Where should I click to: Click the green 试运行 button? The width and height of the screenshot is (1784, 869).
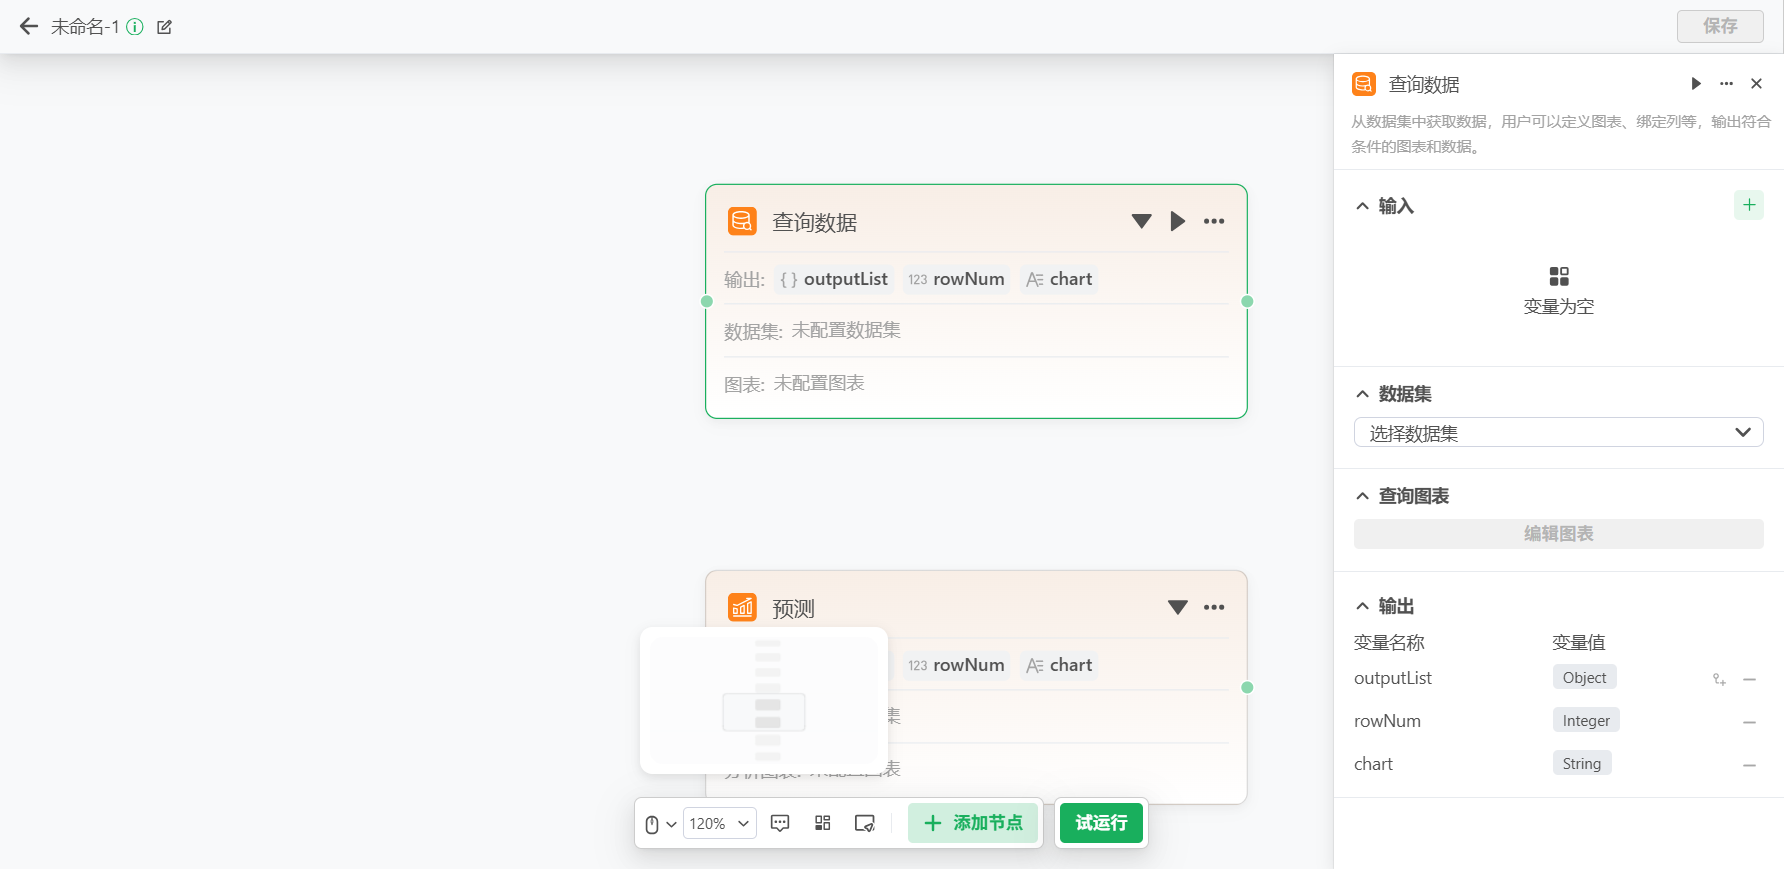pos(1100,823)
